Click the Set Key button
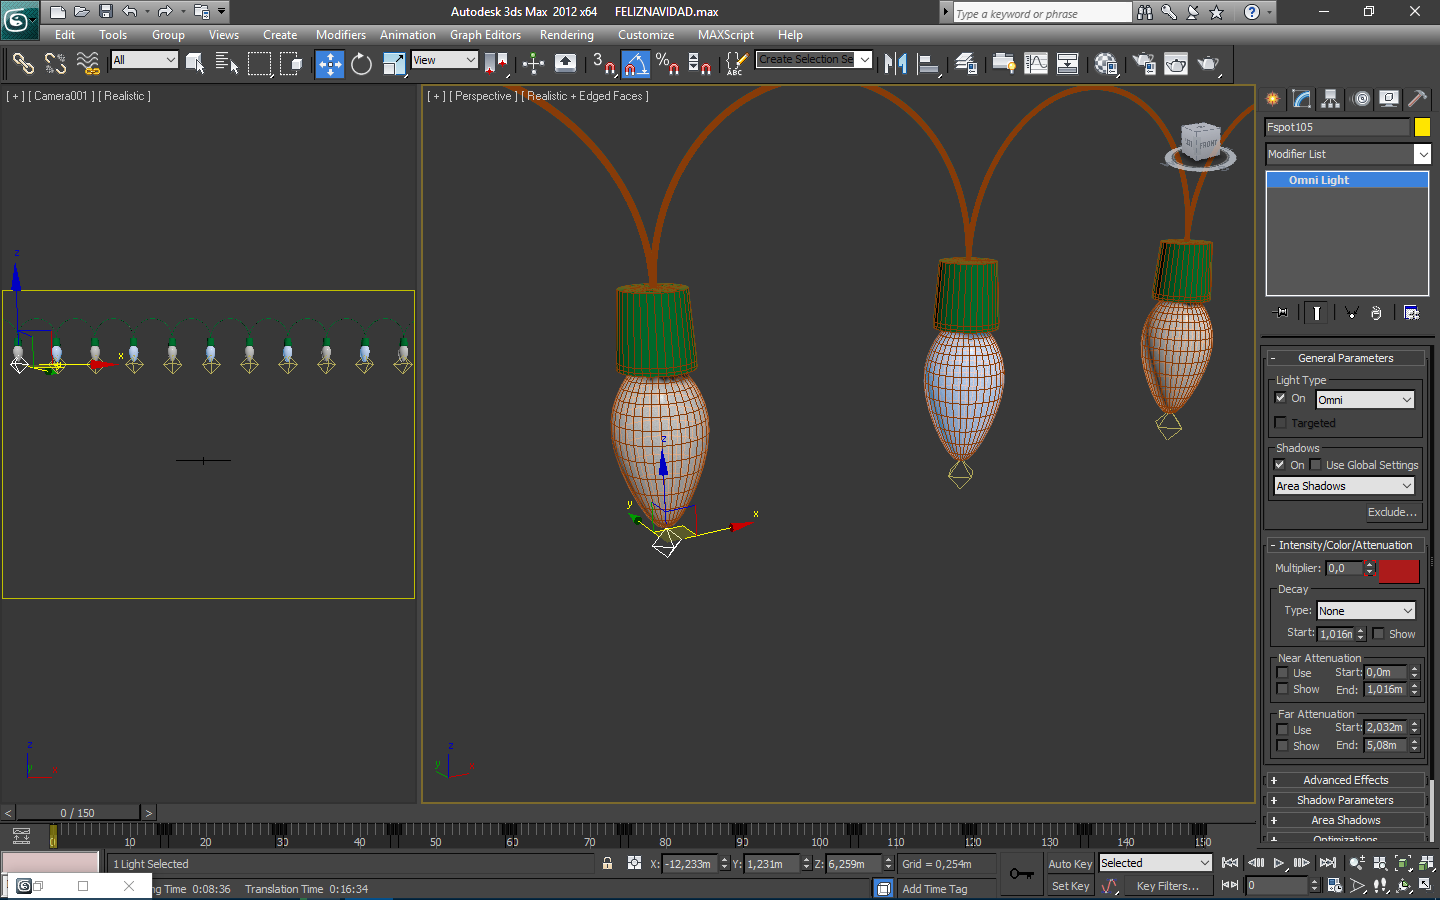 1070,886
